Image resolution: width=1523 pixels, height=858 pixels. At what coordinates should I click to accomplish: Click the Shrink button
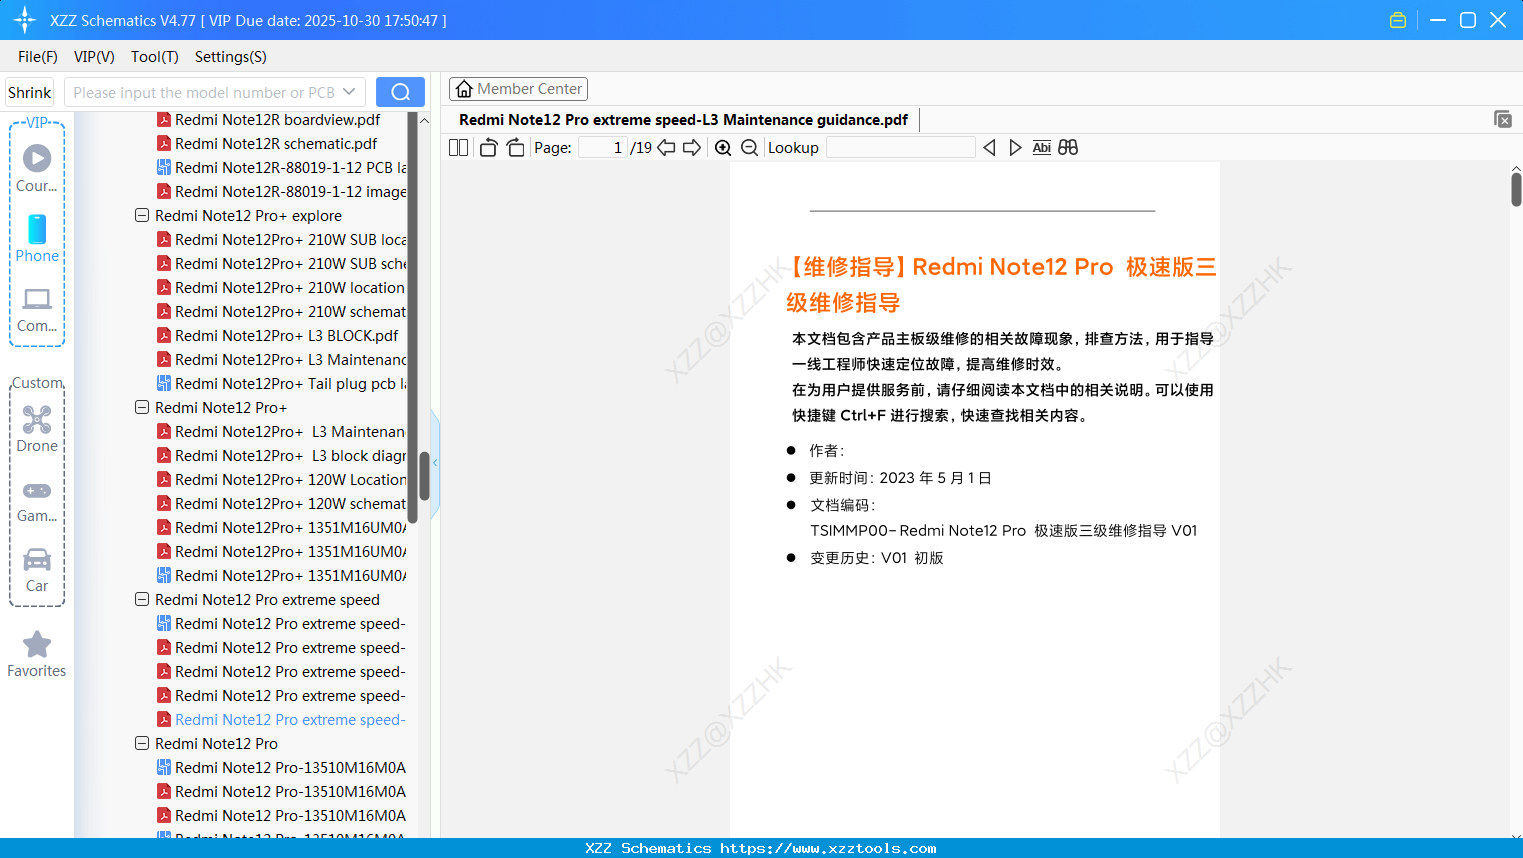point(28,91)
